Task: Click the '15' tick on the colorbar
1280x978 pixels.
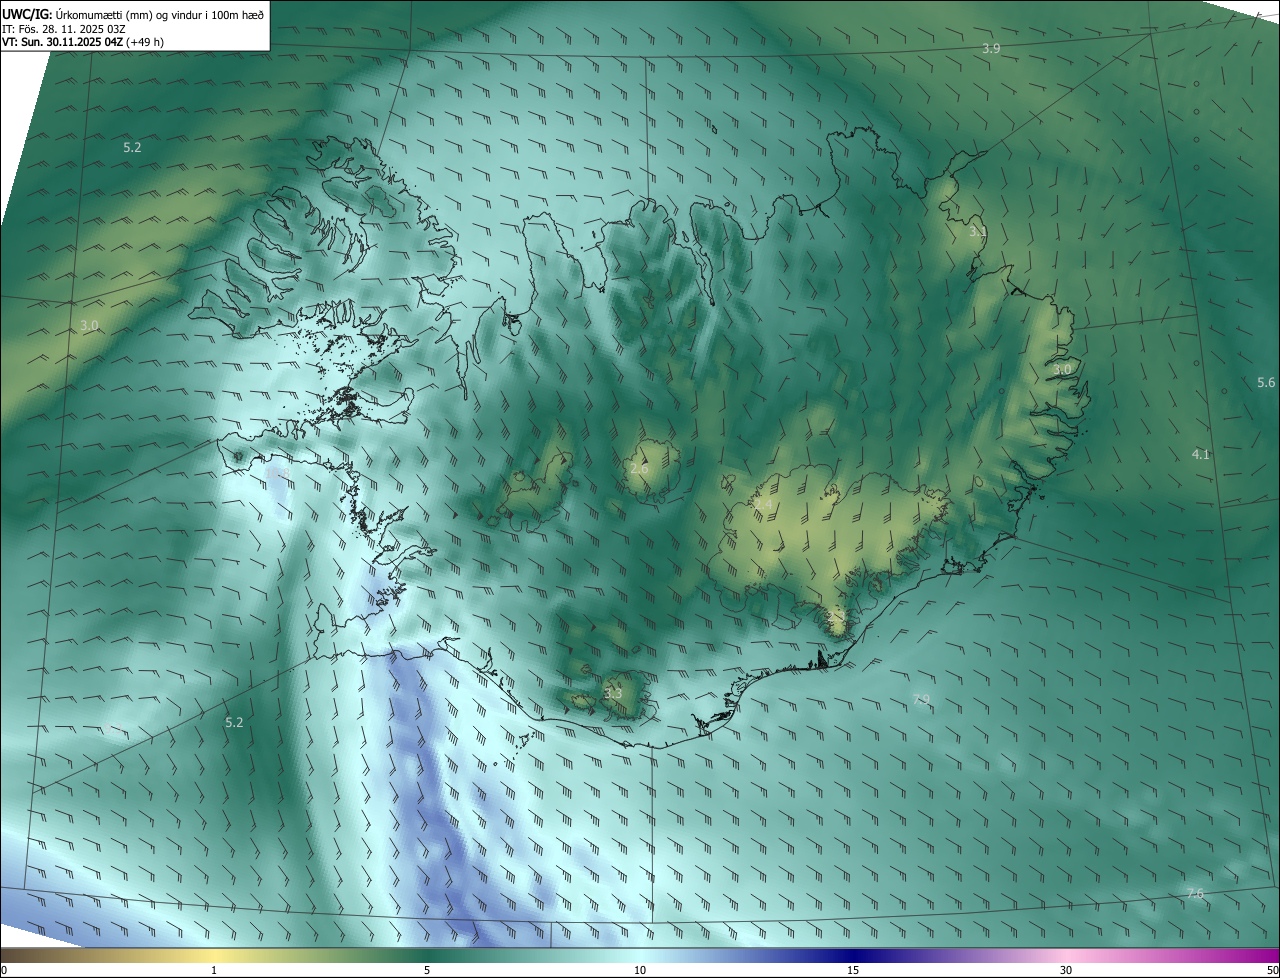Action: [853, 970]
